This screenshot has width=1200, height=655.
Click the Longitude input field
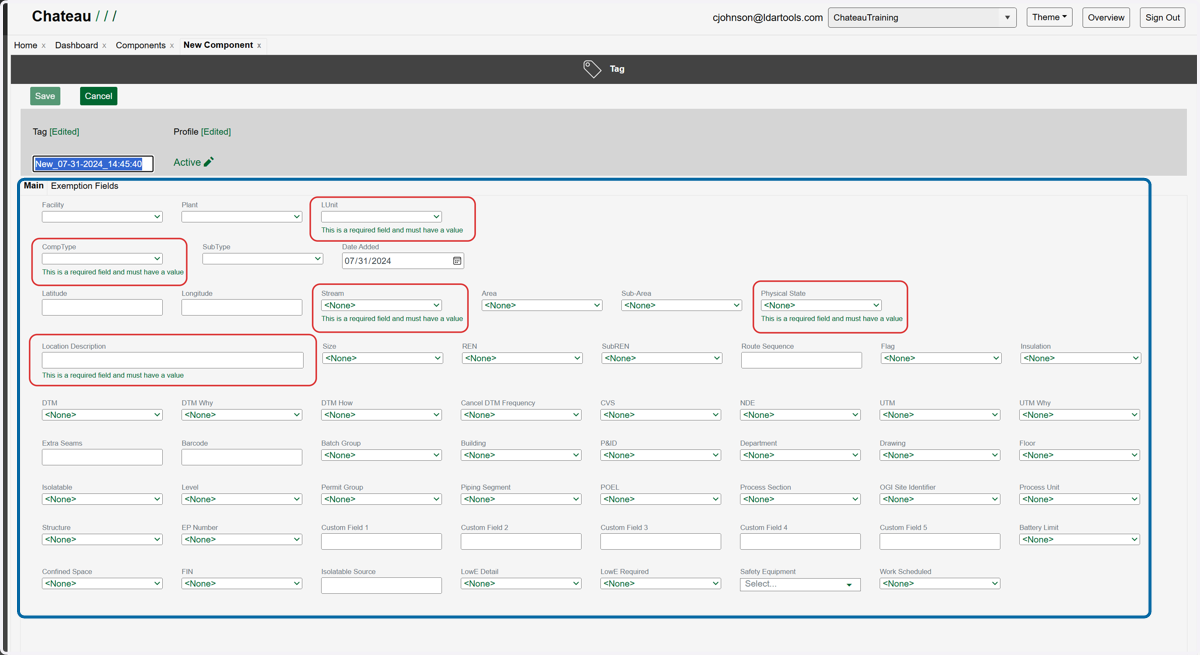coord(241,308)
